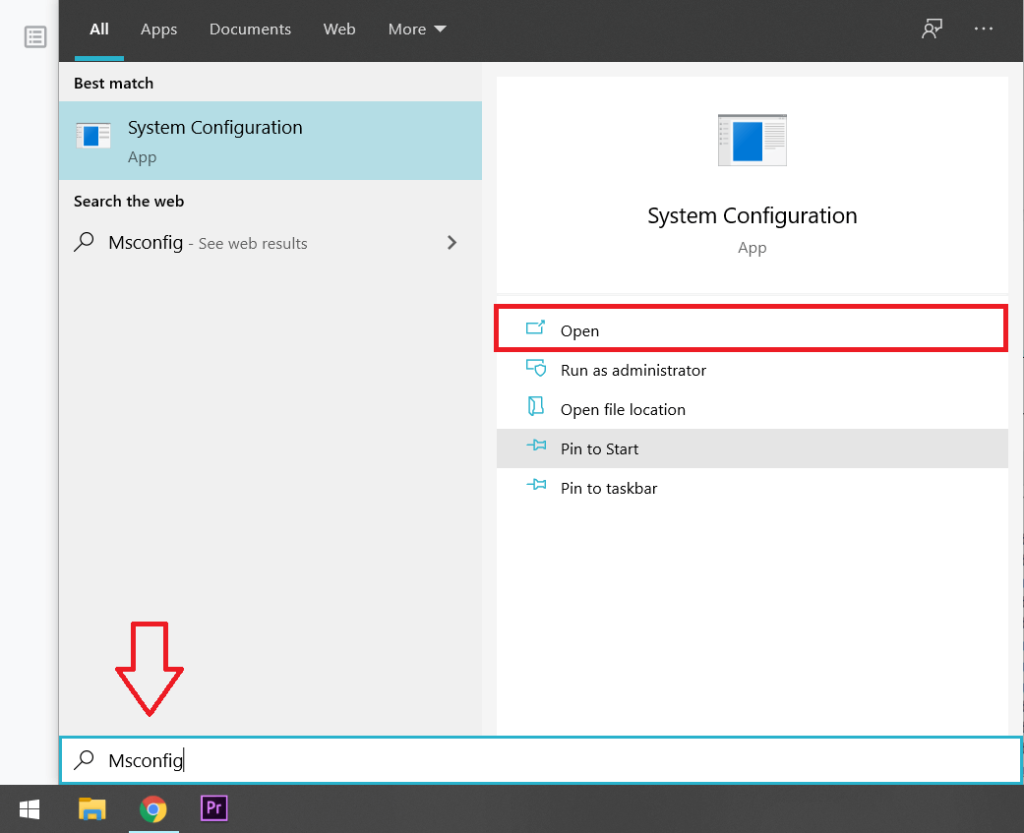Launch Adobe Premiere Pro from the taskbar
The image size is (1024, 833).
[x=214, y=808]
